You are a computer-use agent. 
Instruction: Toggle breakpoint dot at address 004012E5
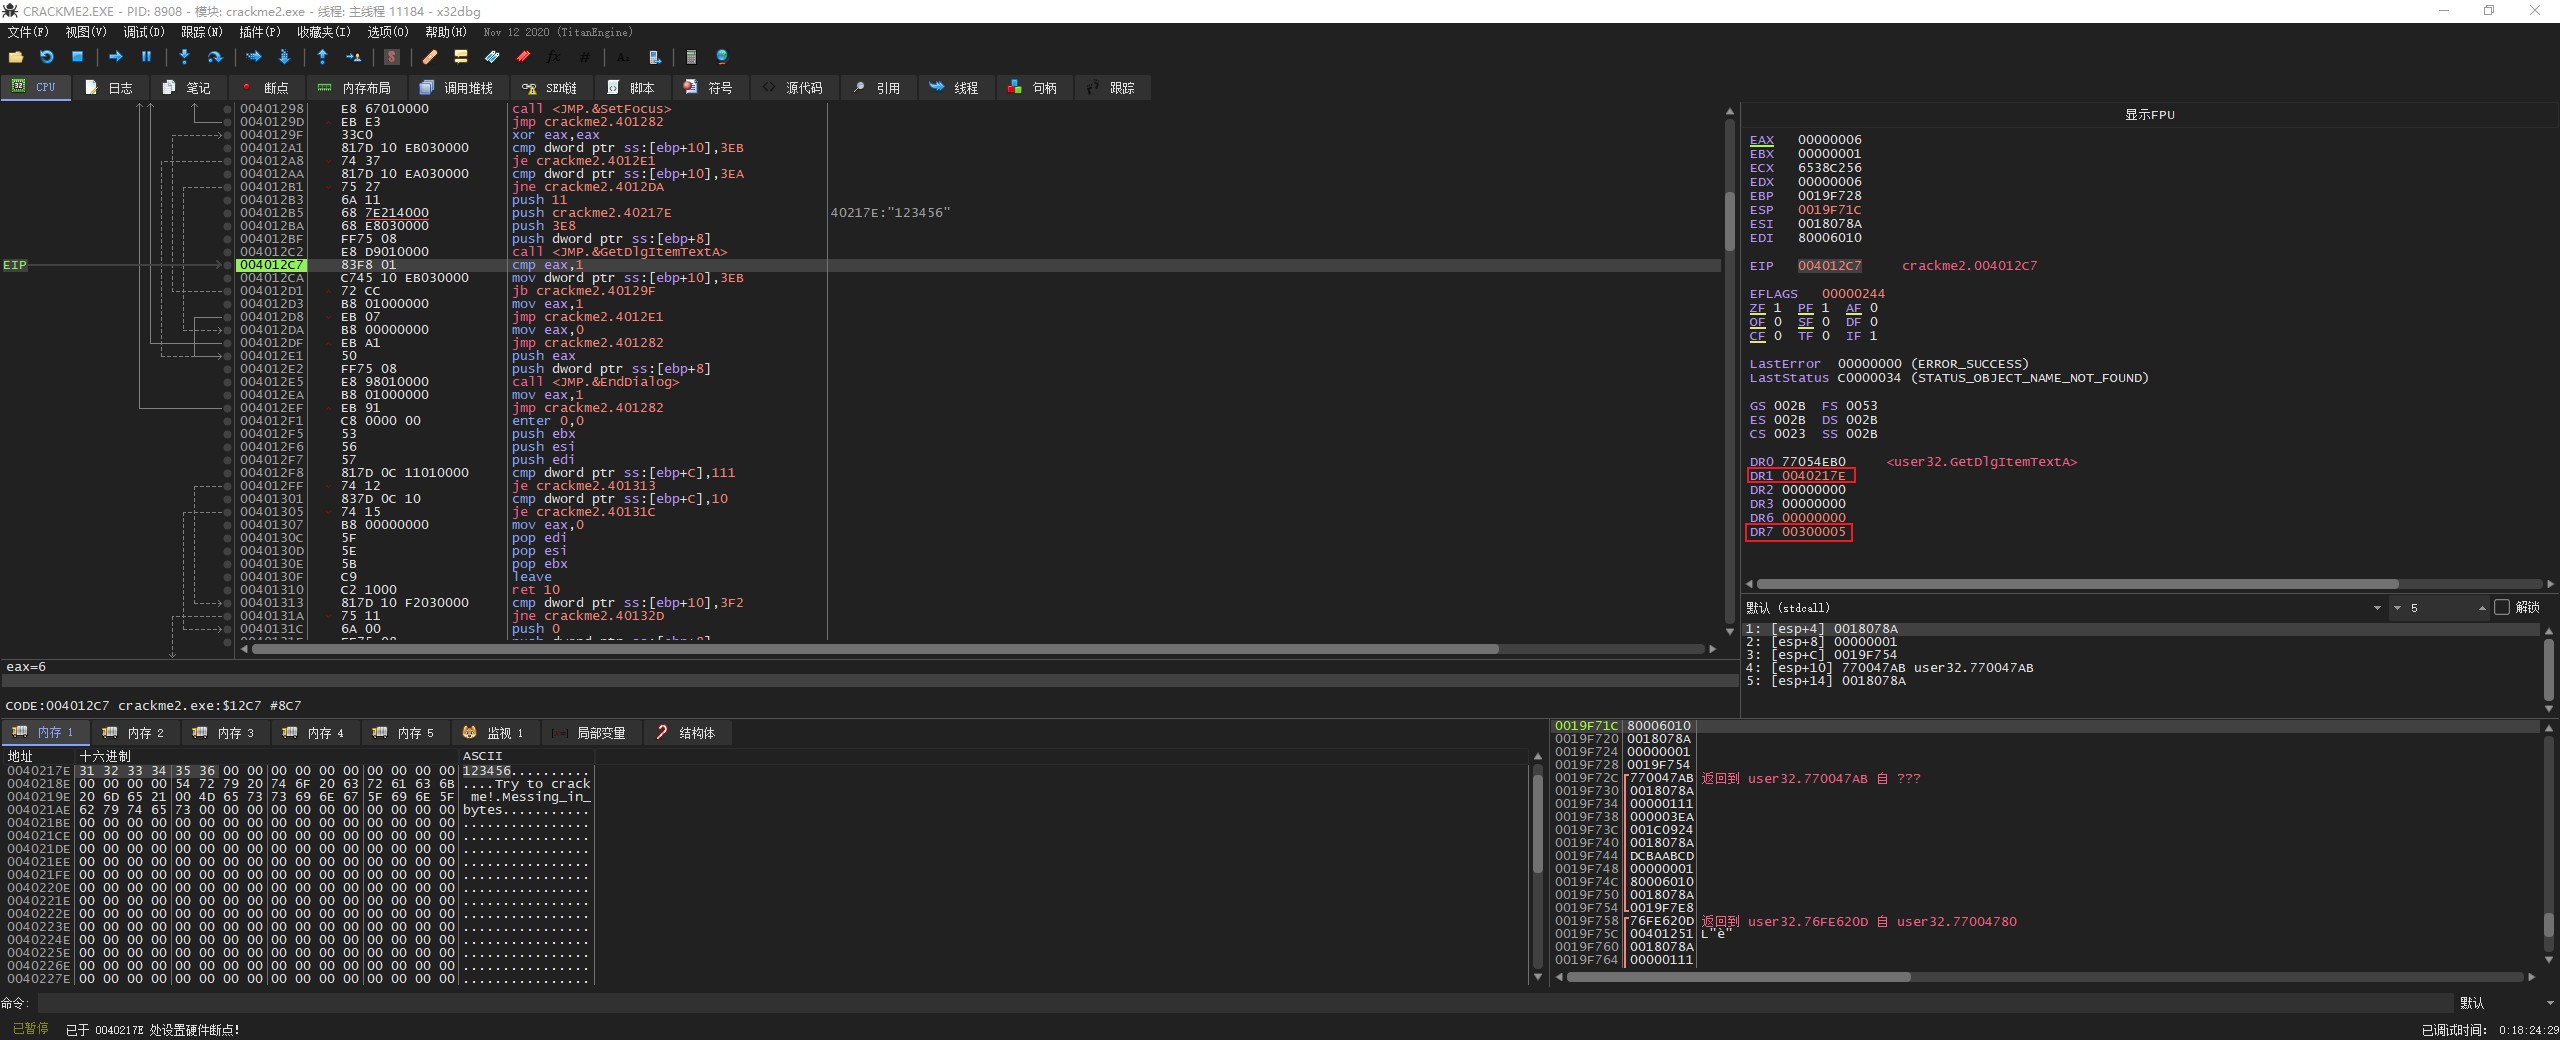click(228, 382)
